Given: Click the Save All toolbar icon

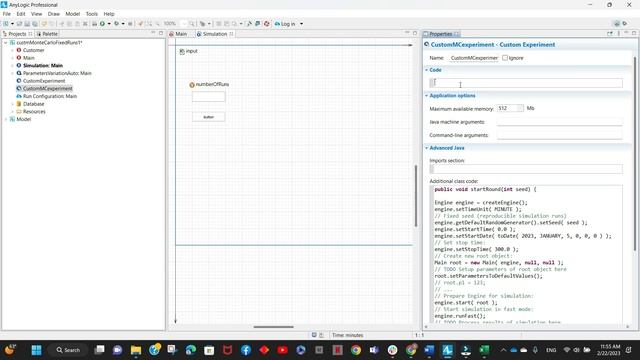Looking at the screenshot, I should [35, 24].
